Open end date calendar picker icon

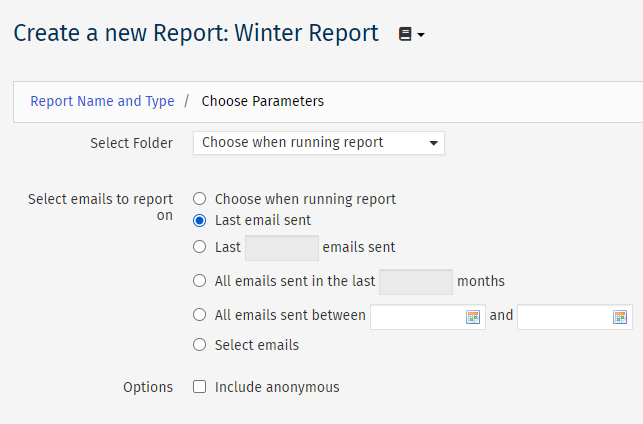coord(620,317)
